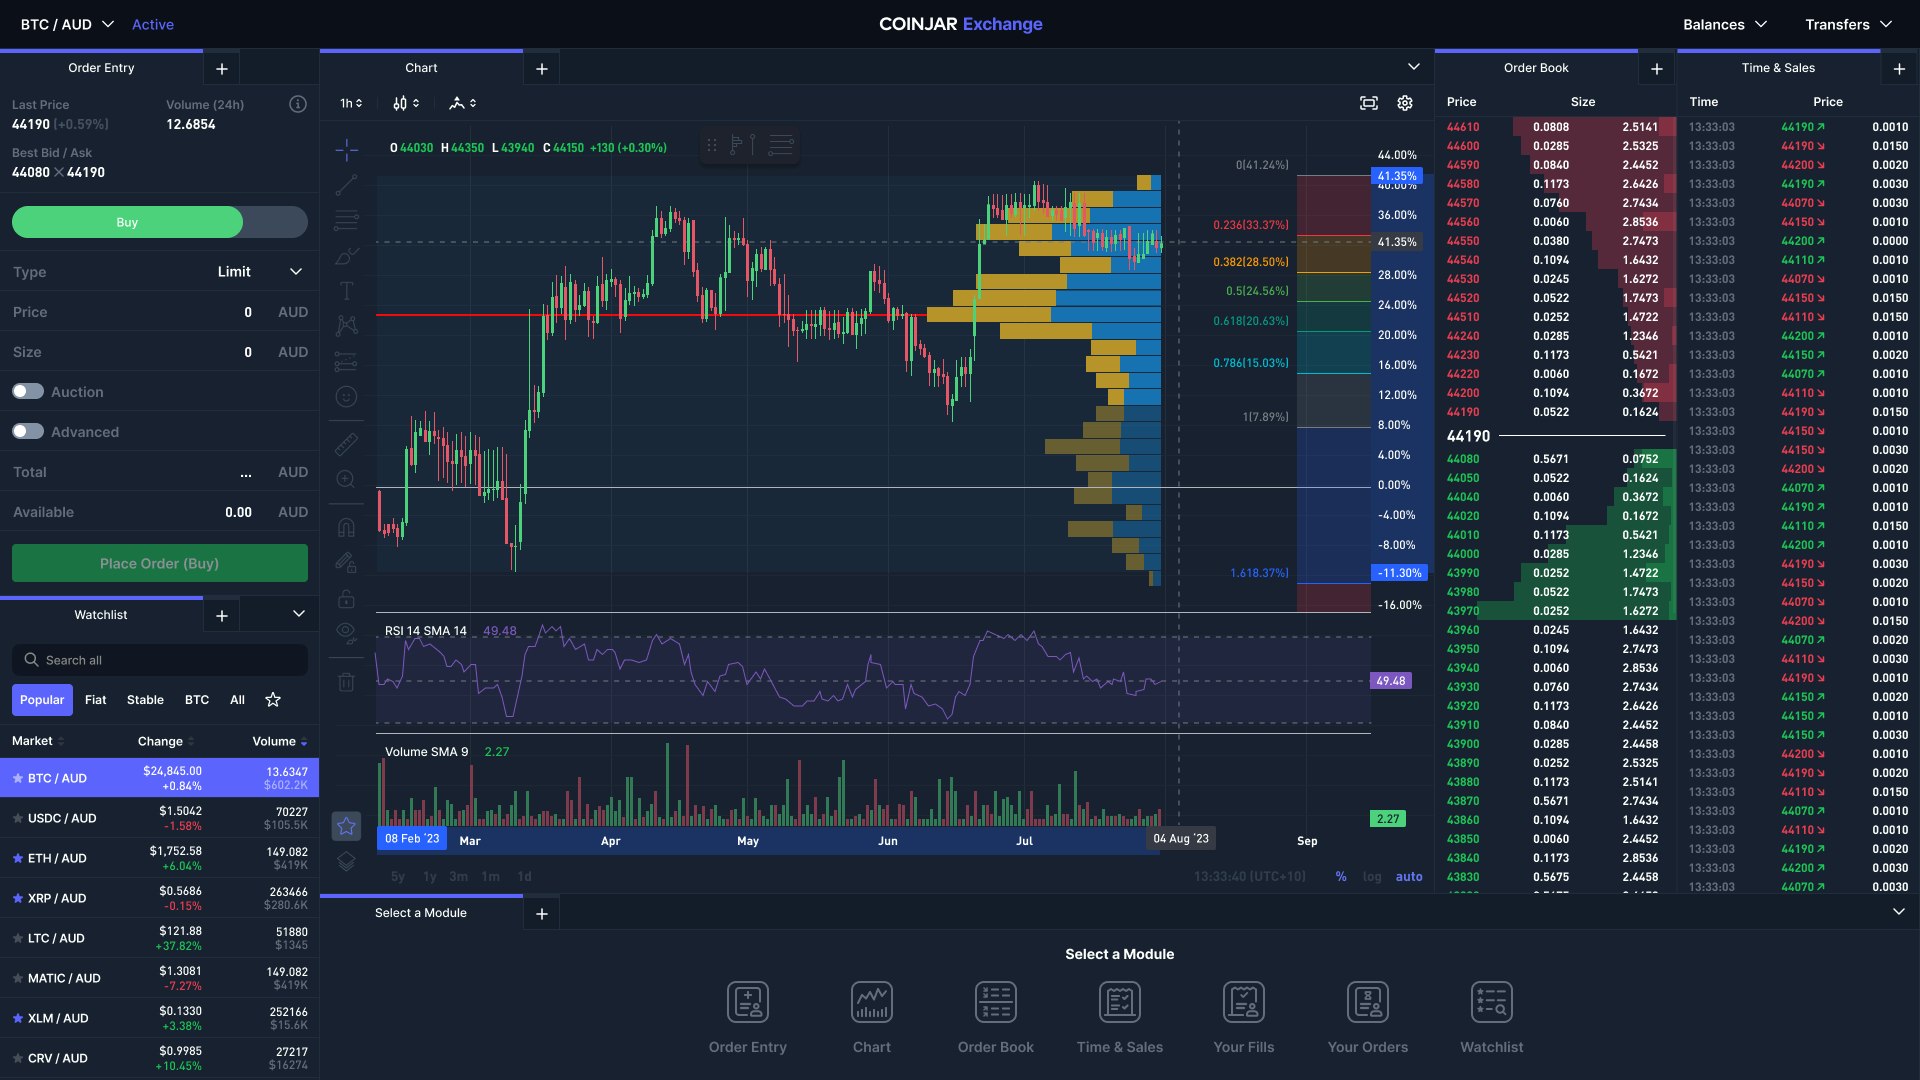Click the chart fullscreen icon
This screenshot has width=1920, height=1080.
click(1368, 103)
